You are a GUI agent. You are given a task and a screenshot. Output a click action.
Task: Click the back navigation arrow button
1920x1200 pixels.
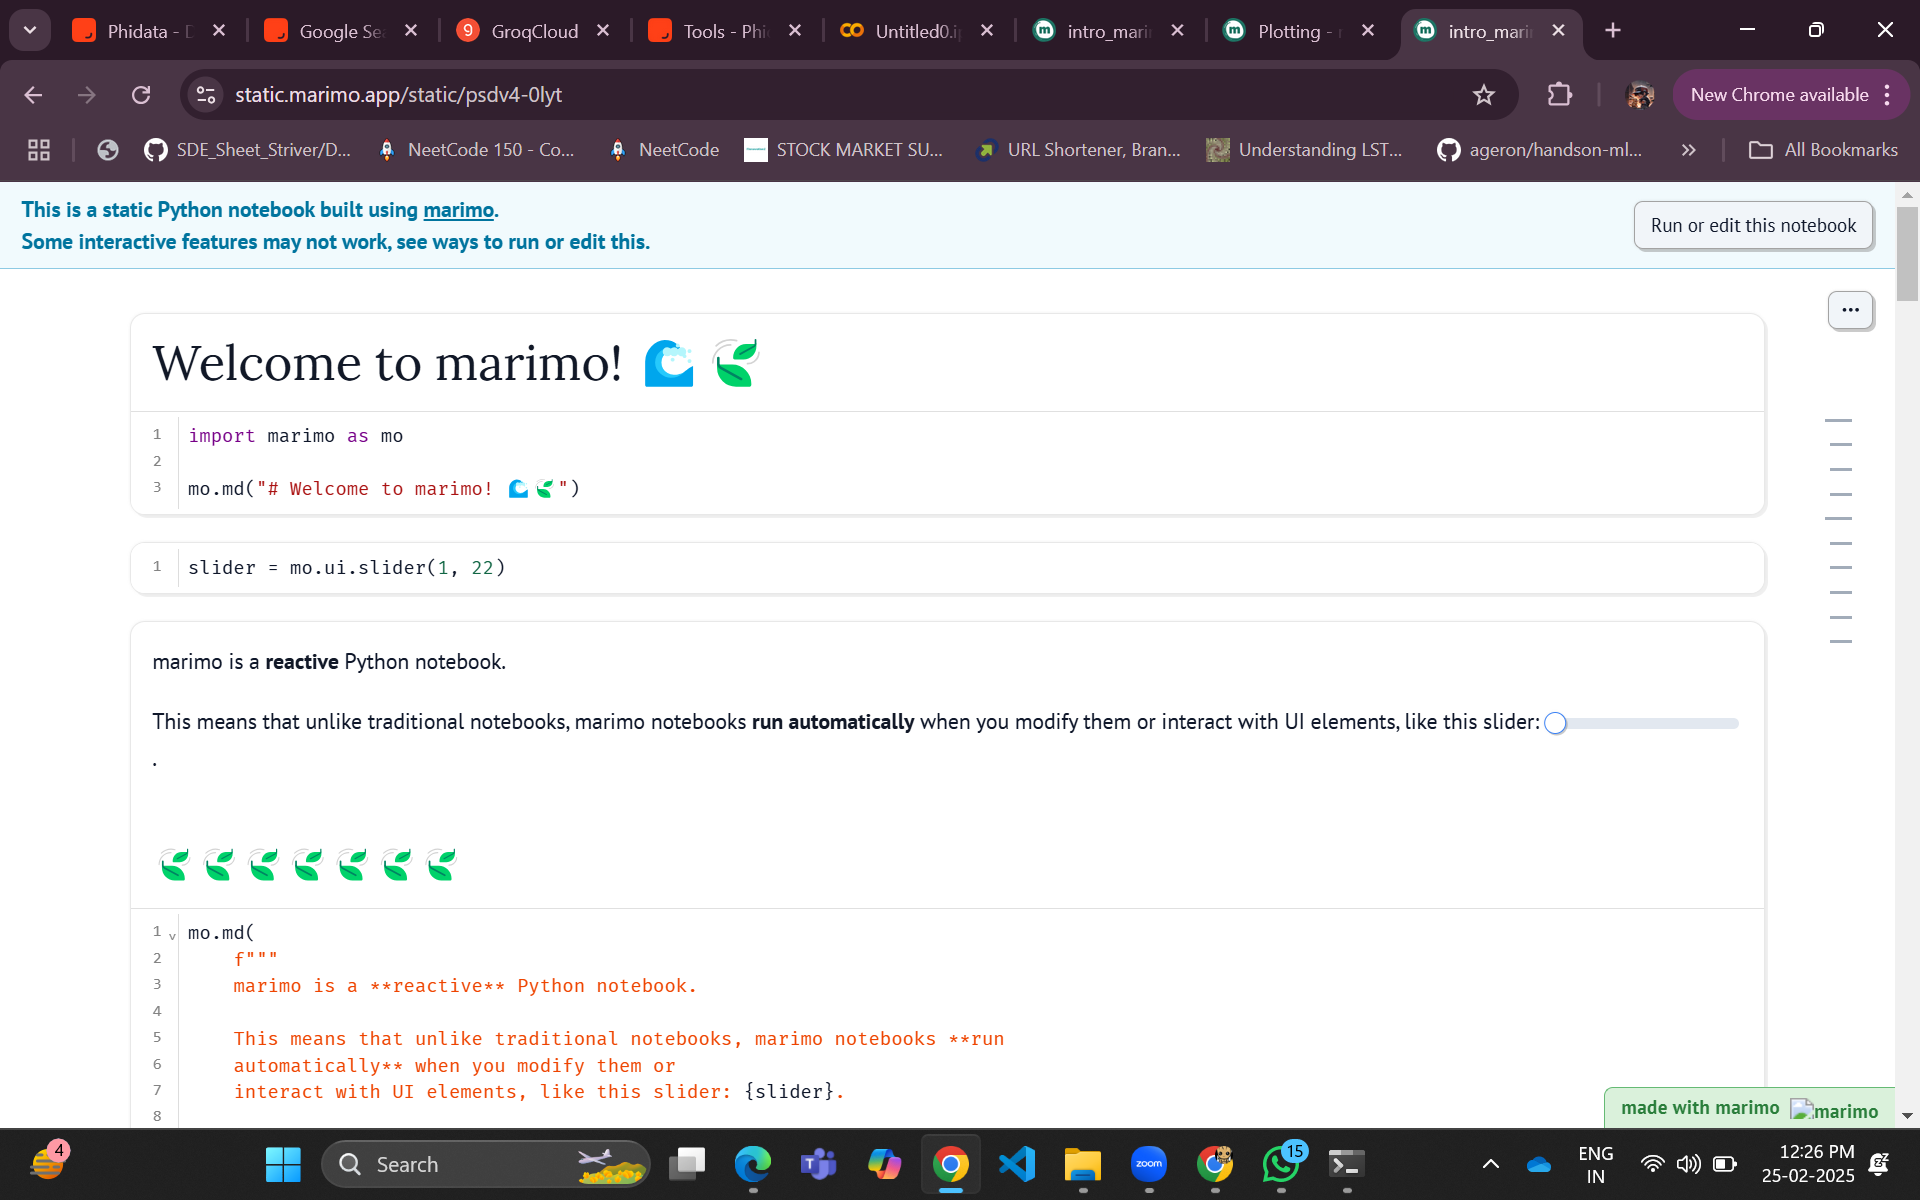coord(33,94)
